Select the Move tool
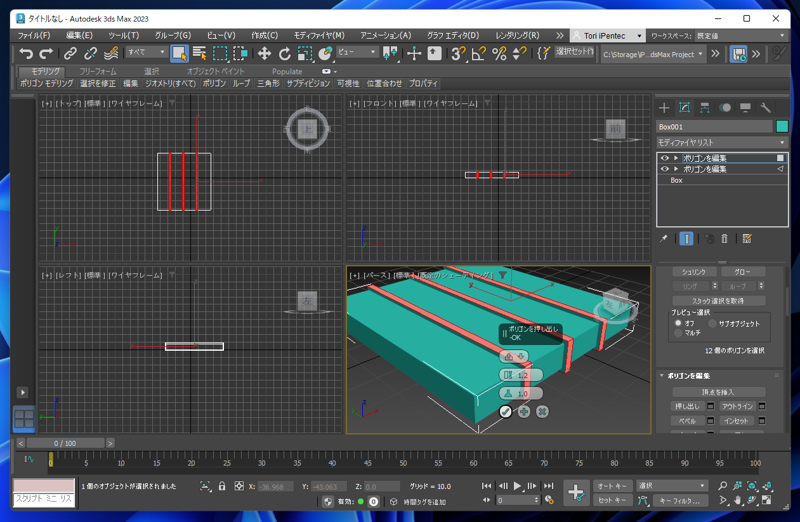This screenshot has height=522, width=800. pyautogui.click(x=264, y=53)
